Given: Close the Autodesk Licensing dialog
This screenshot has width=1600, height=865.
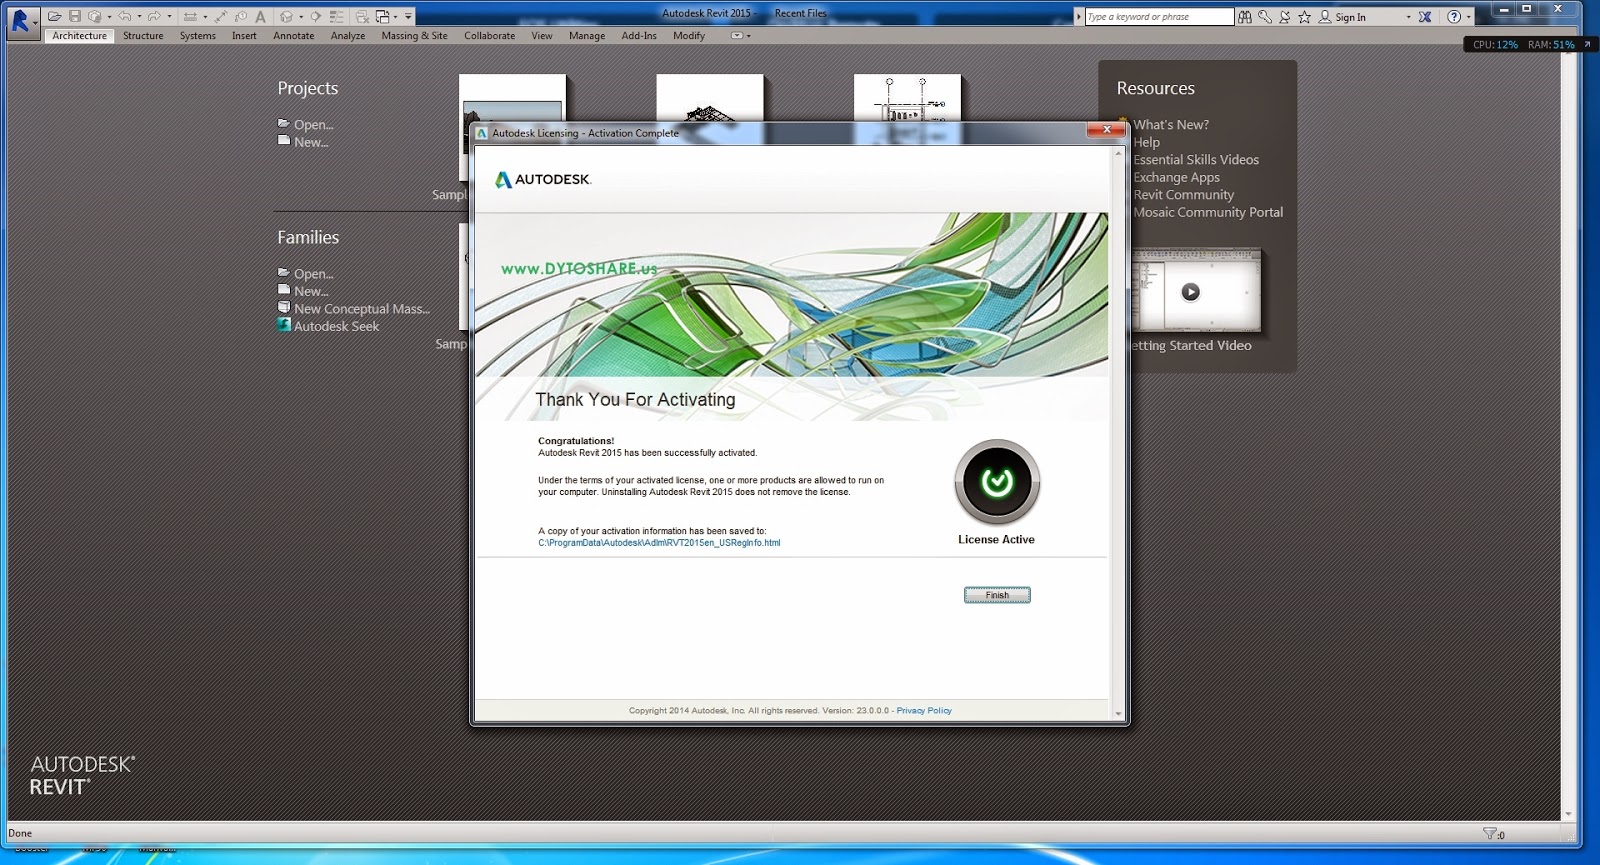Looking at the screenshot, I should tap(1106, 130).
